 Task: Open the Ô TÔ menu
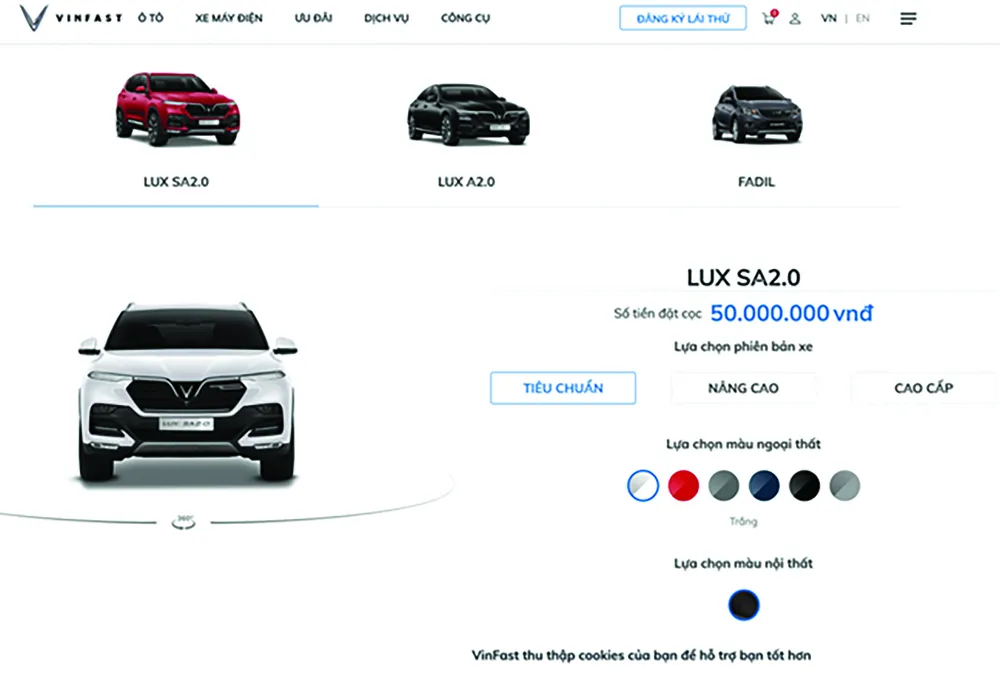(151, 18)
